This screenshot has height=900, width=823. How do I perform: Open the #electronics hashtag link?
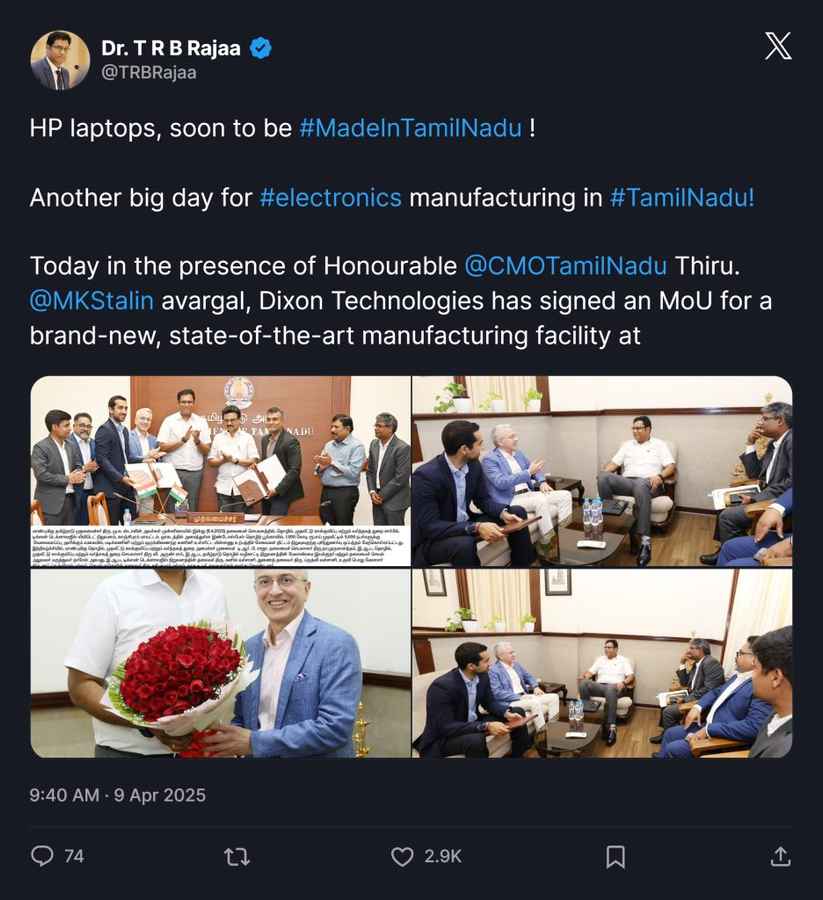tap(330, 197)
